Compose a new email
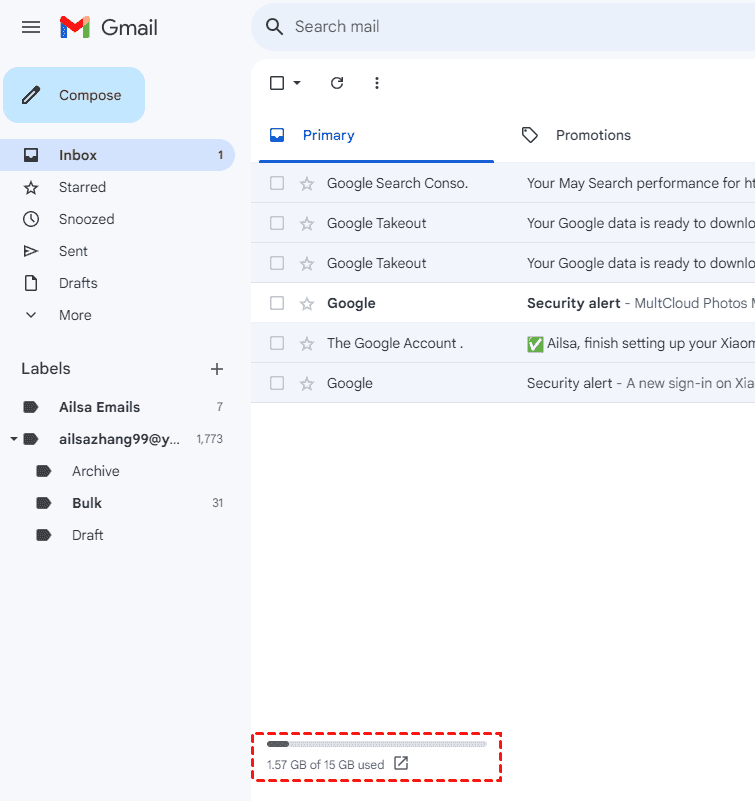The height and width of the screenshot is (801, 755). click(x=74, y=95)
